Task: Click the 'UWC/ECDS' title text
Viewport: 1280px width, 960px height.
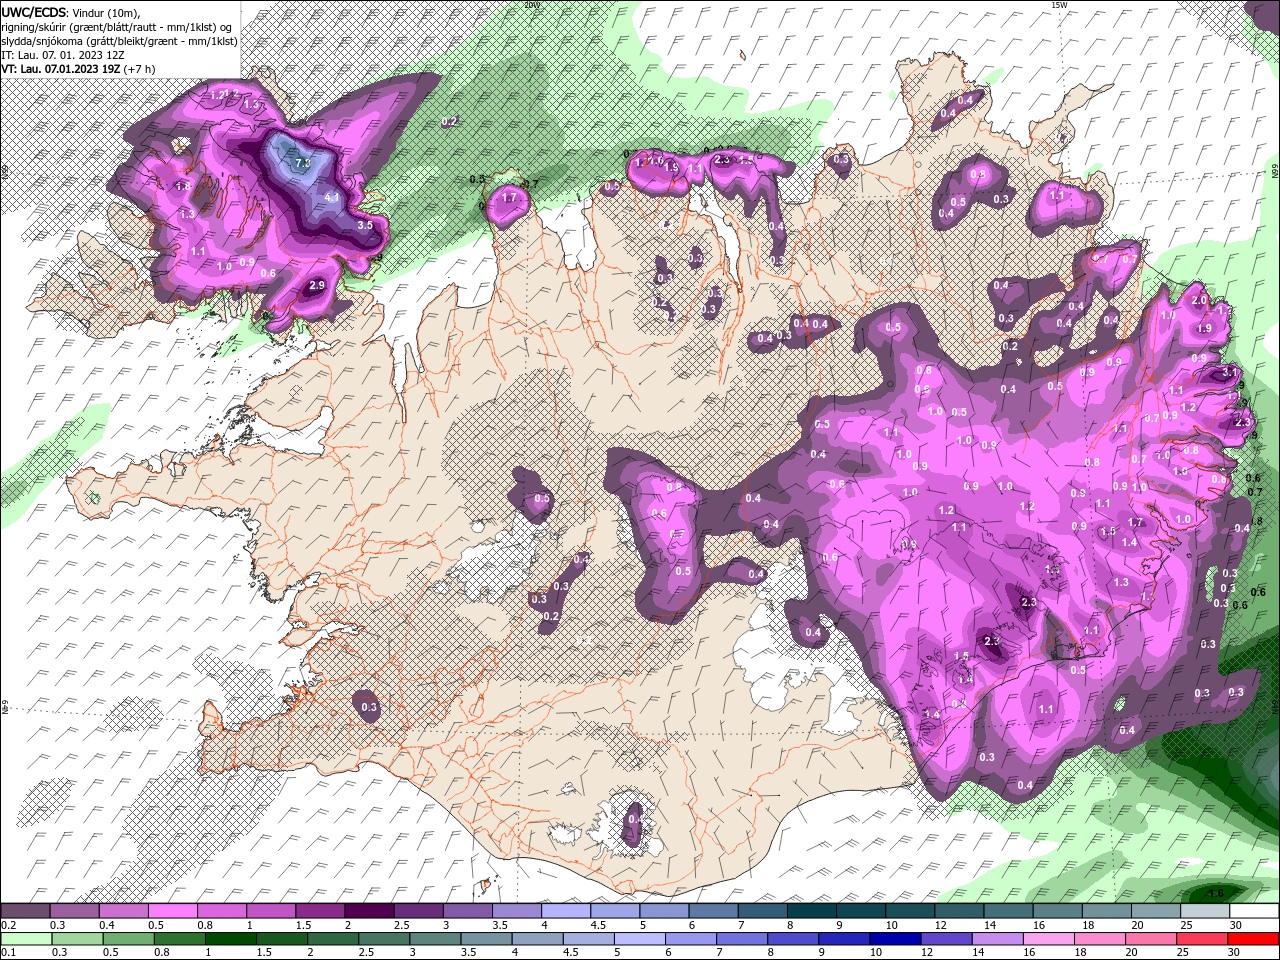Action: 33,12
